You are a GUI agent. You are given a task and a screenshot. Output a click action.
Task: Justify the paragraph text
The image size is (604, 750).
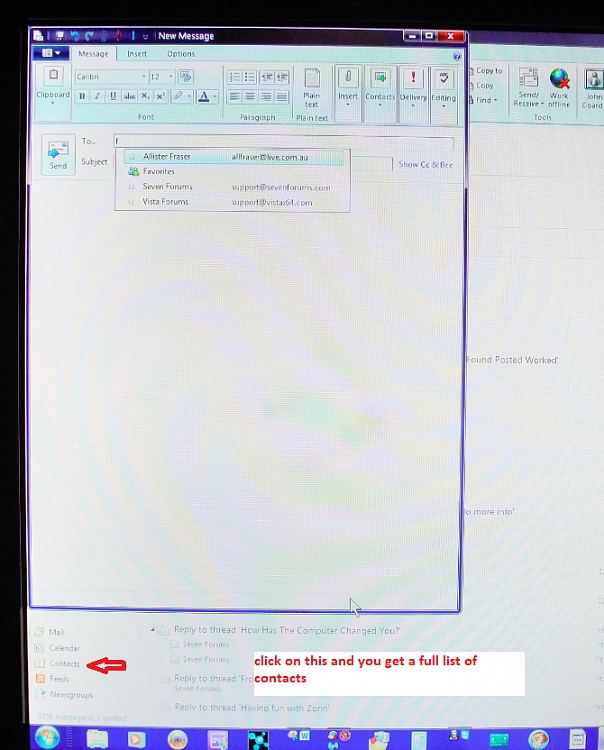[282, 97]
